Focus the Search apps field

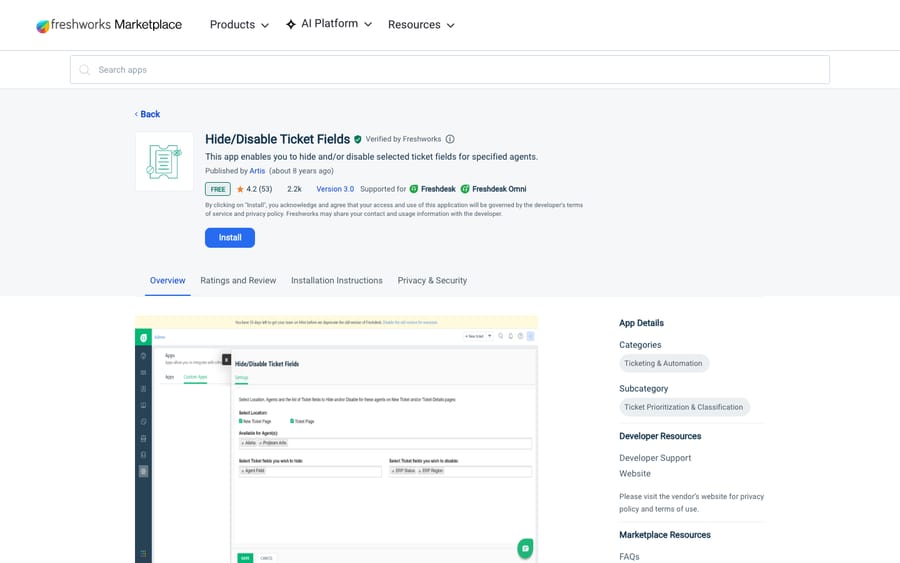pyautogui.click(x=449, y=69)
